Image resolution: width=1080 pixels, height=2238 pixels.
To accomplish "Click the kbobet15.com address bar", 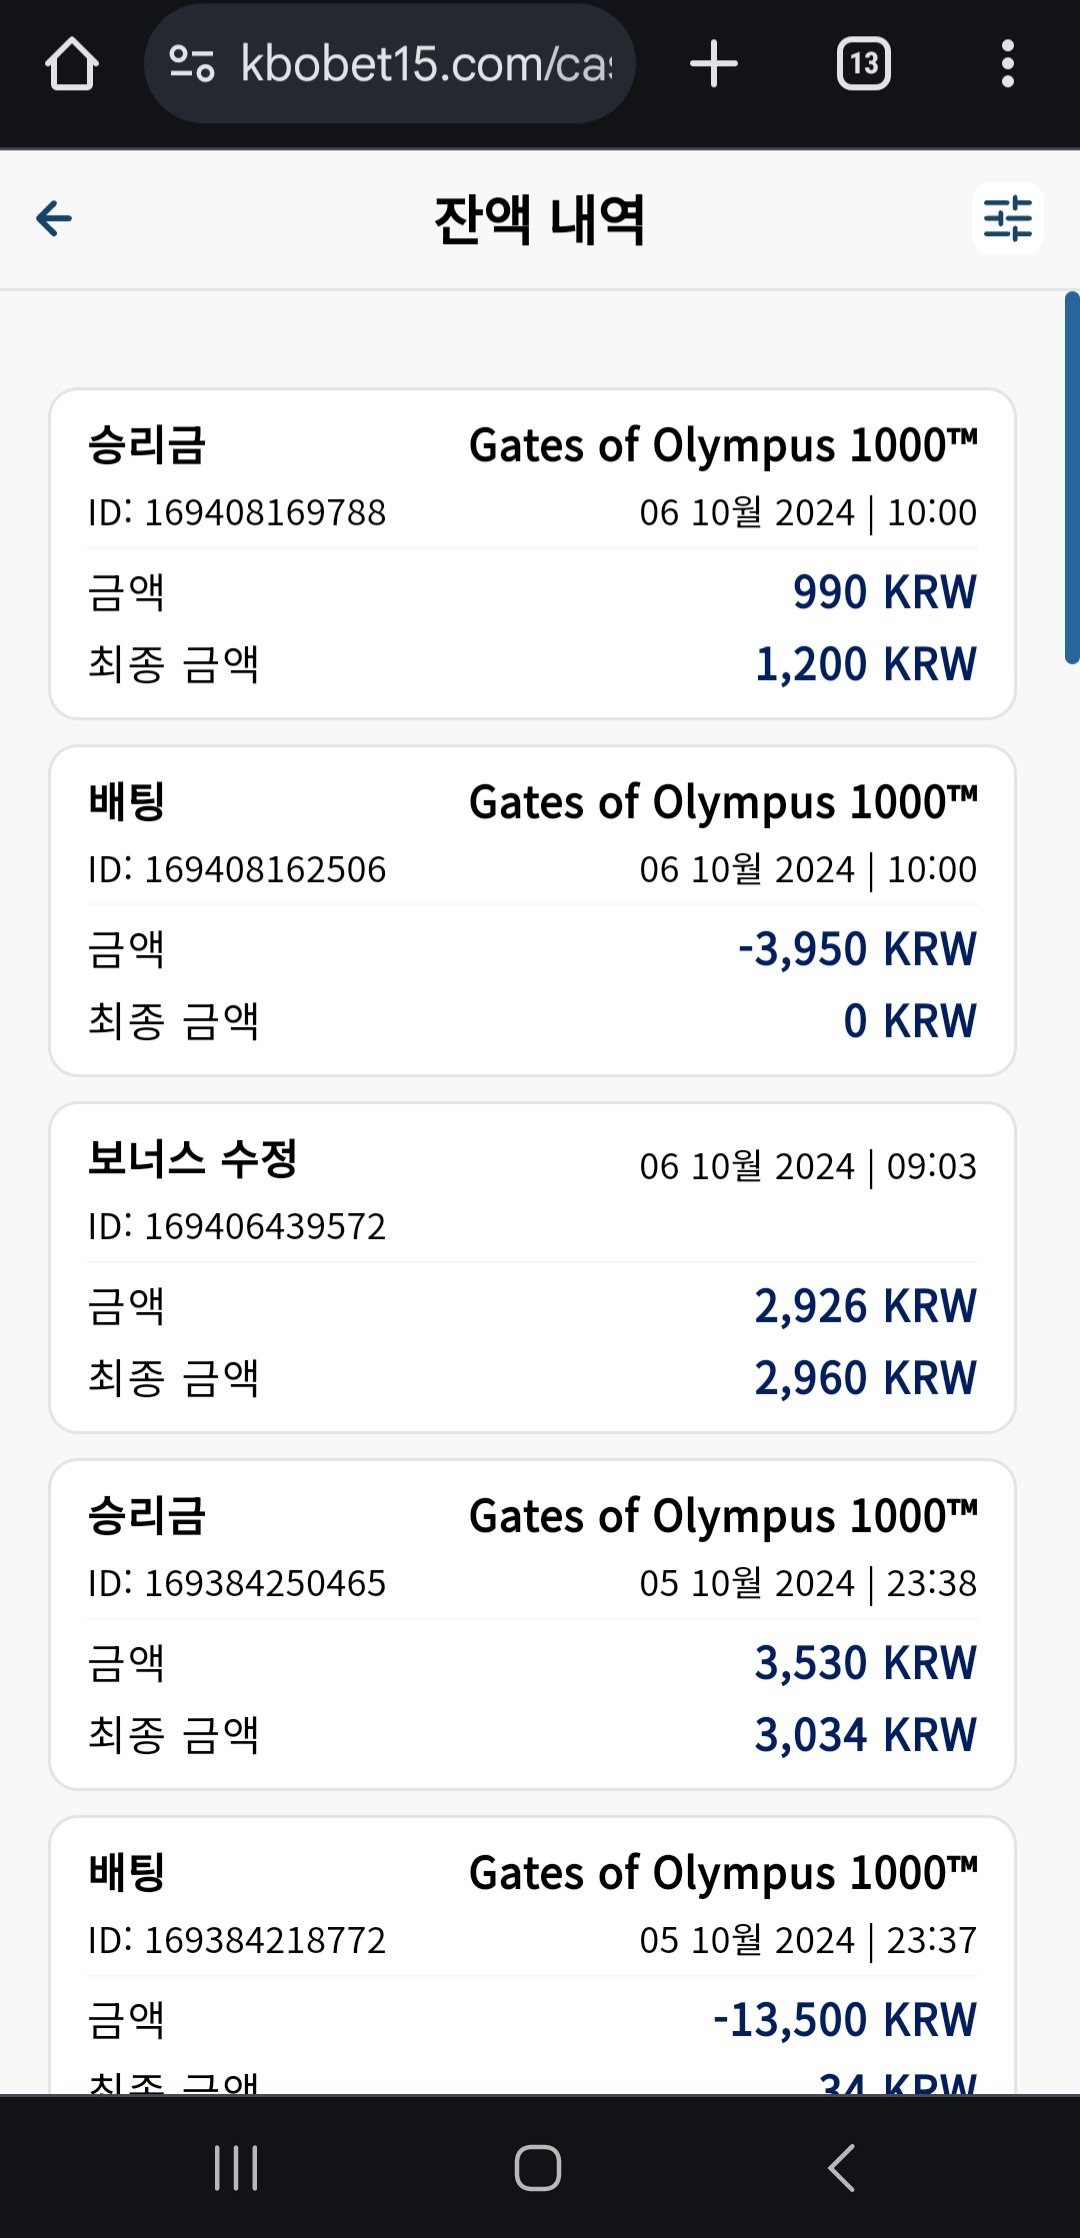I will click(390, 64).
